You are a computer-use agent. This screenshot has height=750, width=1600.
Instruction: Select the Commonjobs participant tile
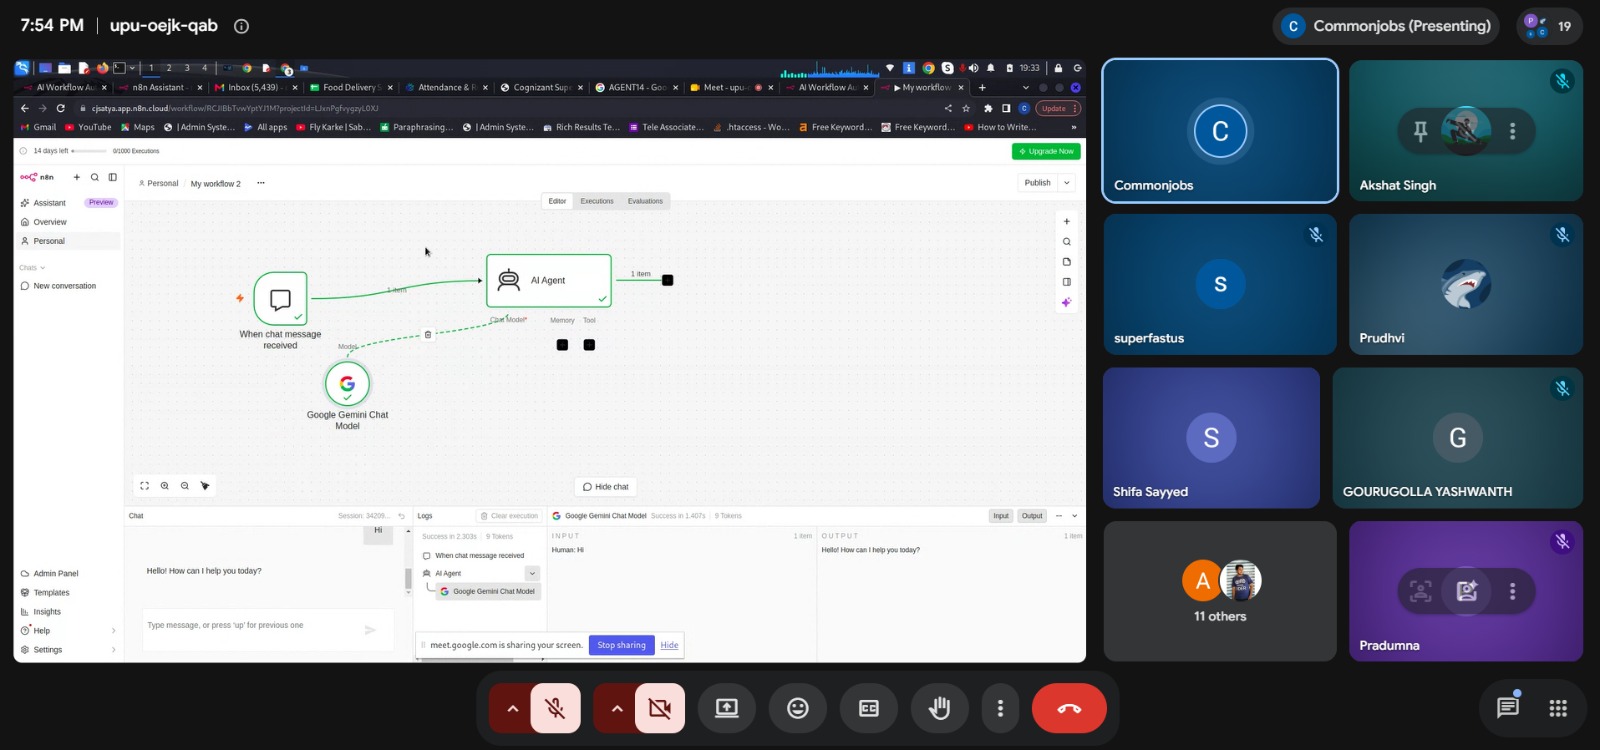(x=1220, y=131)
